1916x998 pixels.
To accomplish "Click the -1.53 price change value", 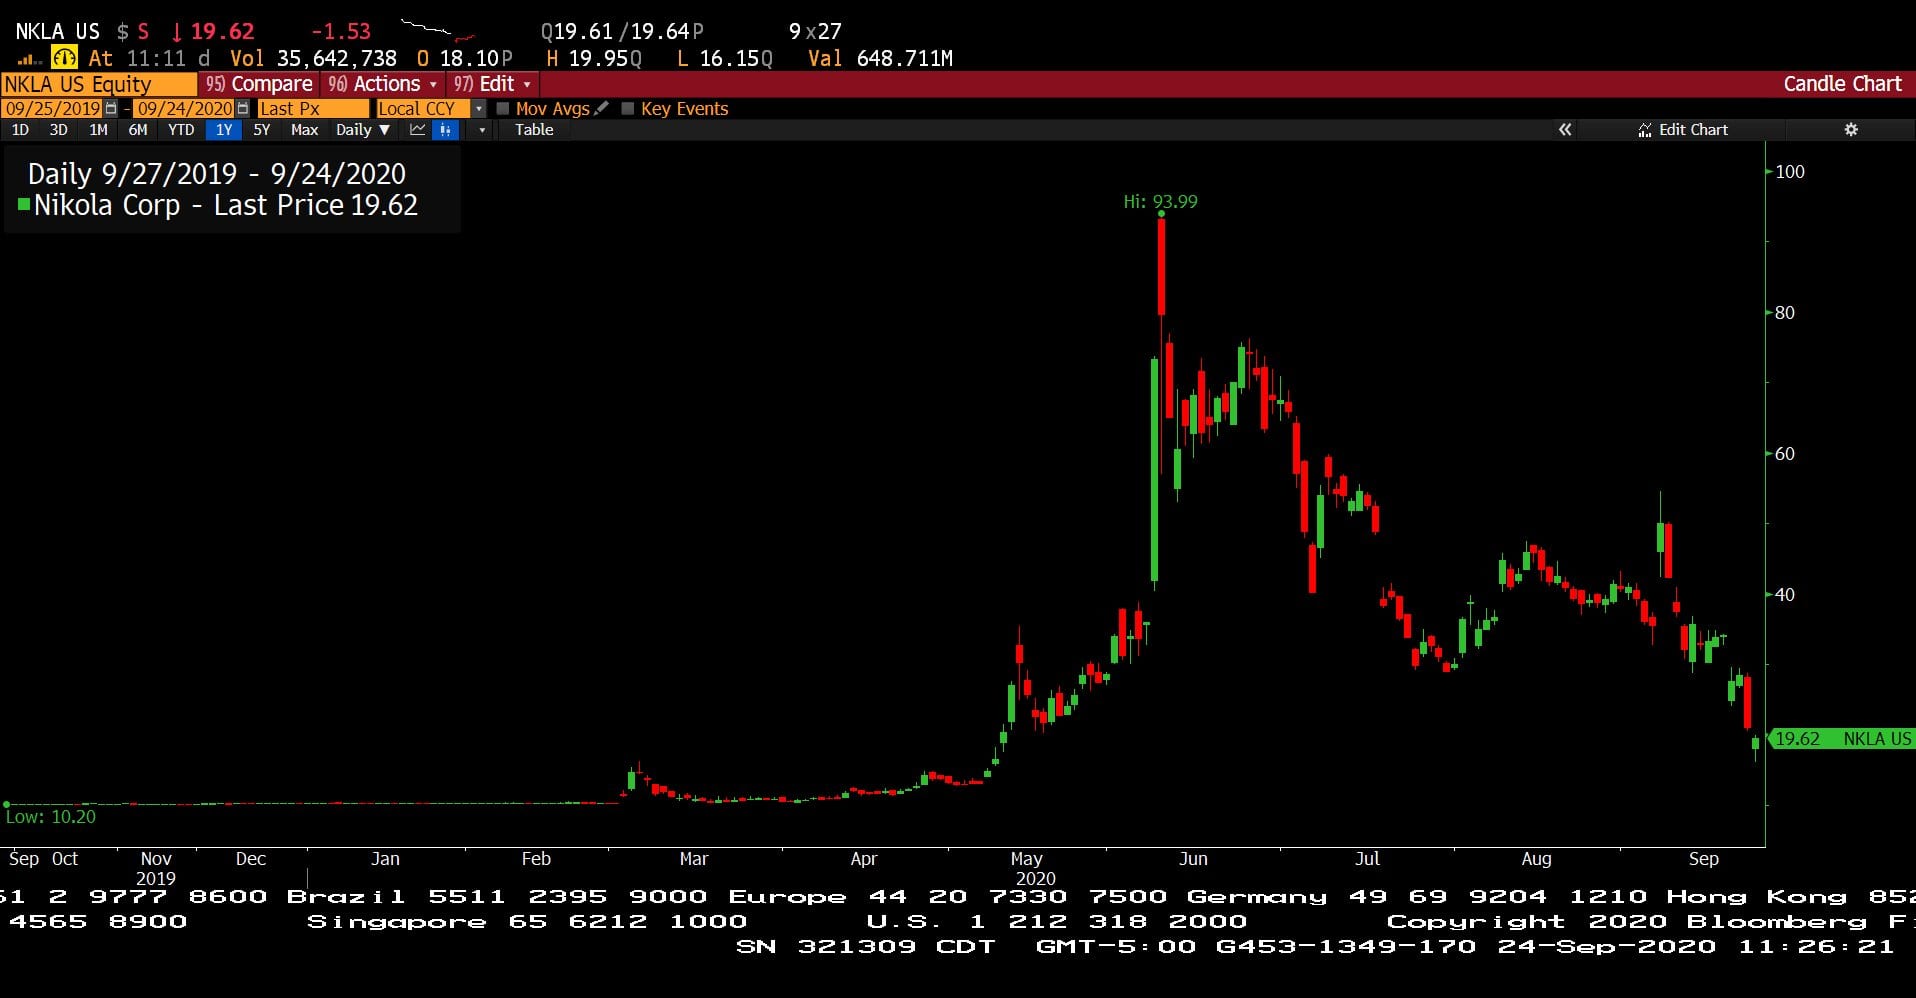I will (x=340, y=32).
